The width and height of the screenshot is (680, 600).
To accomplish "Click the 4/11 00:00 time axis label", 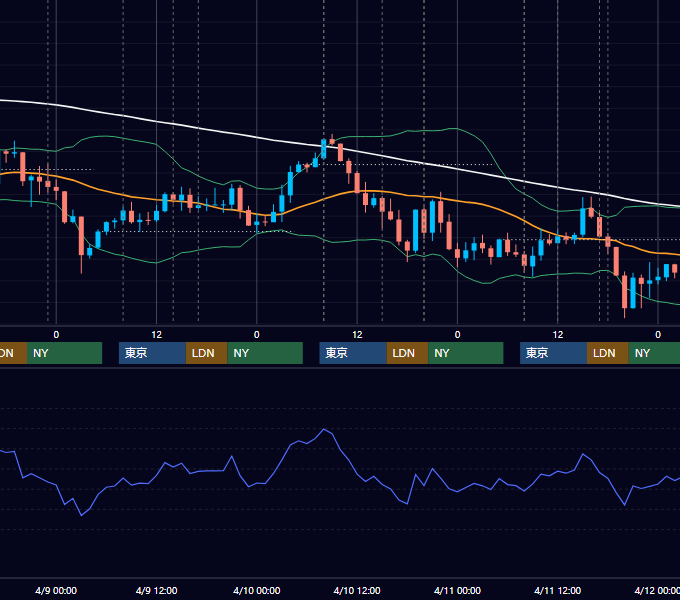I will click(x=458, y=590).
